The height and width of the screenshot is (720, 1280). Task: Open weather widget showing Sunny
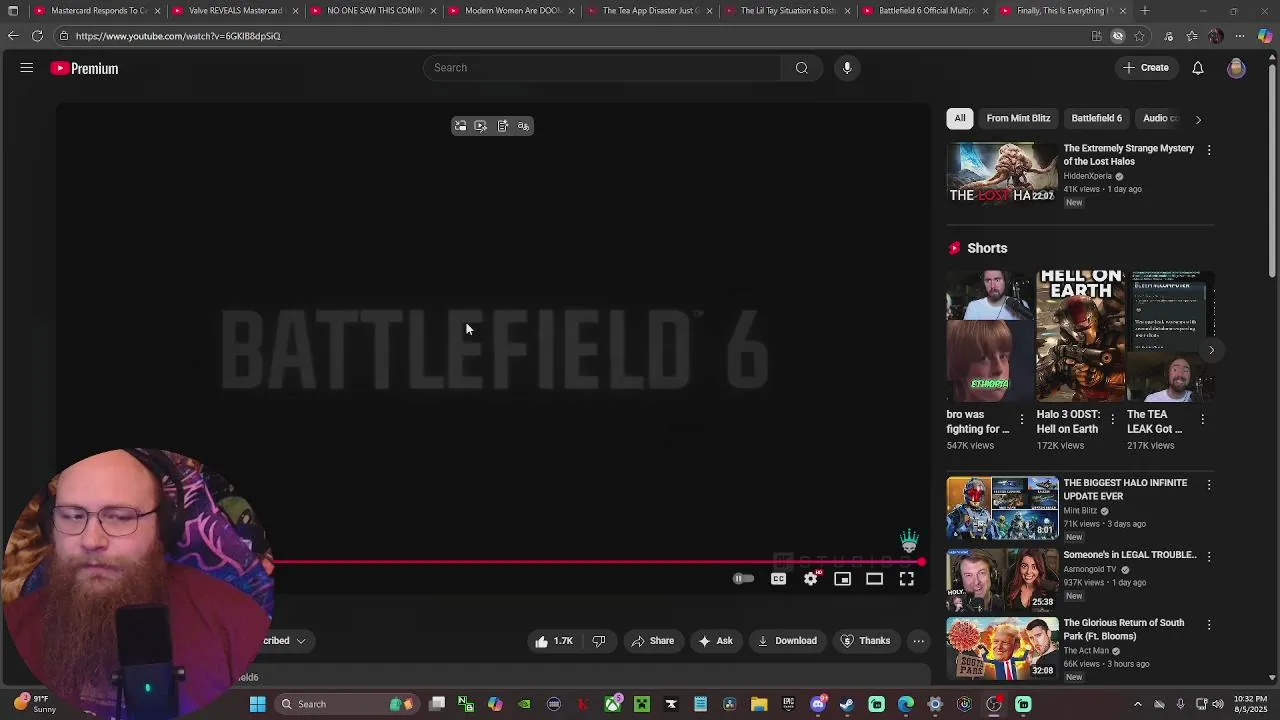point(35,704)
